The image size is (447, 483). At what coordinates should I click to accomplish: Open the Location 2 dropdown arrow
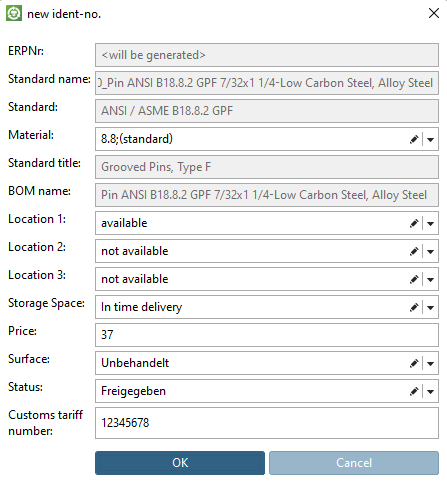[430, 251]
